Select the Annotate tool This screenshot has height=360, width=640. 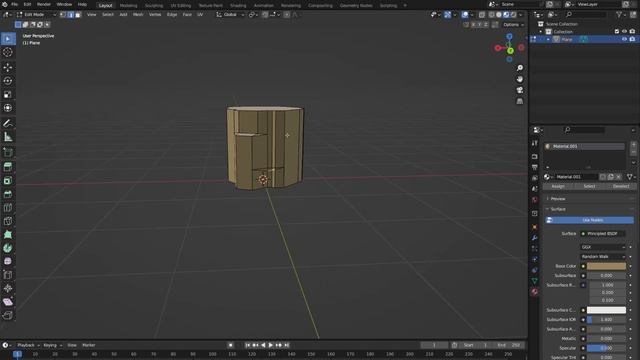click(x=8, y=123)
